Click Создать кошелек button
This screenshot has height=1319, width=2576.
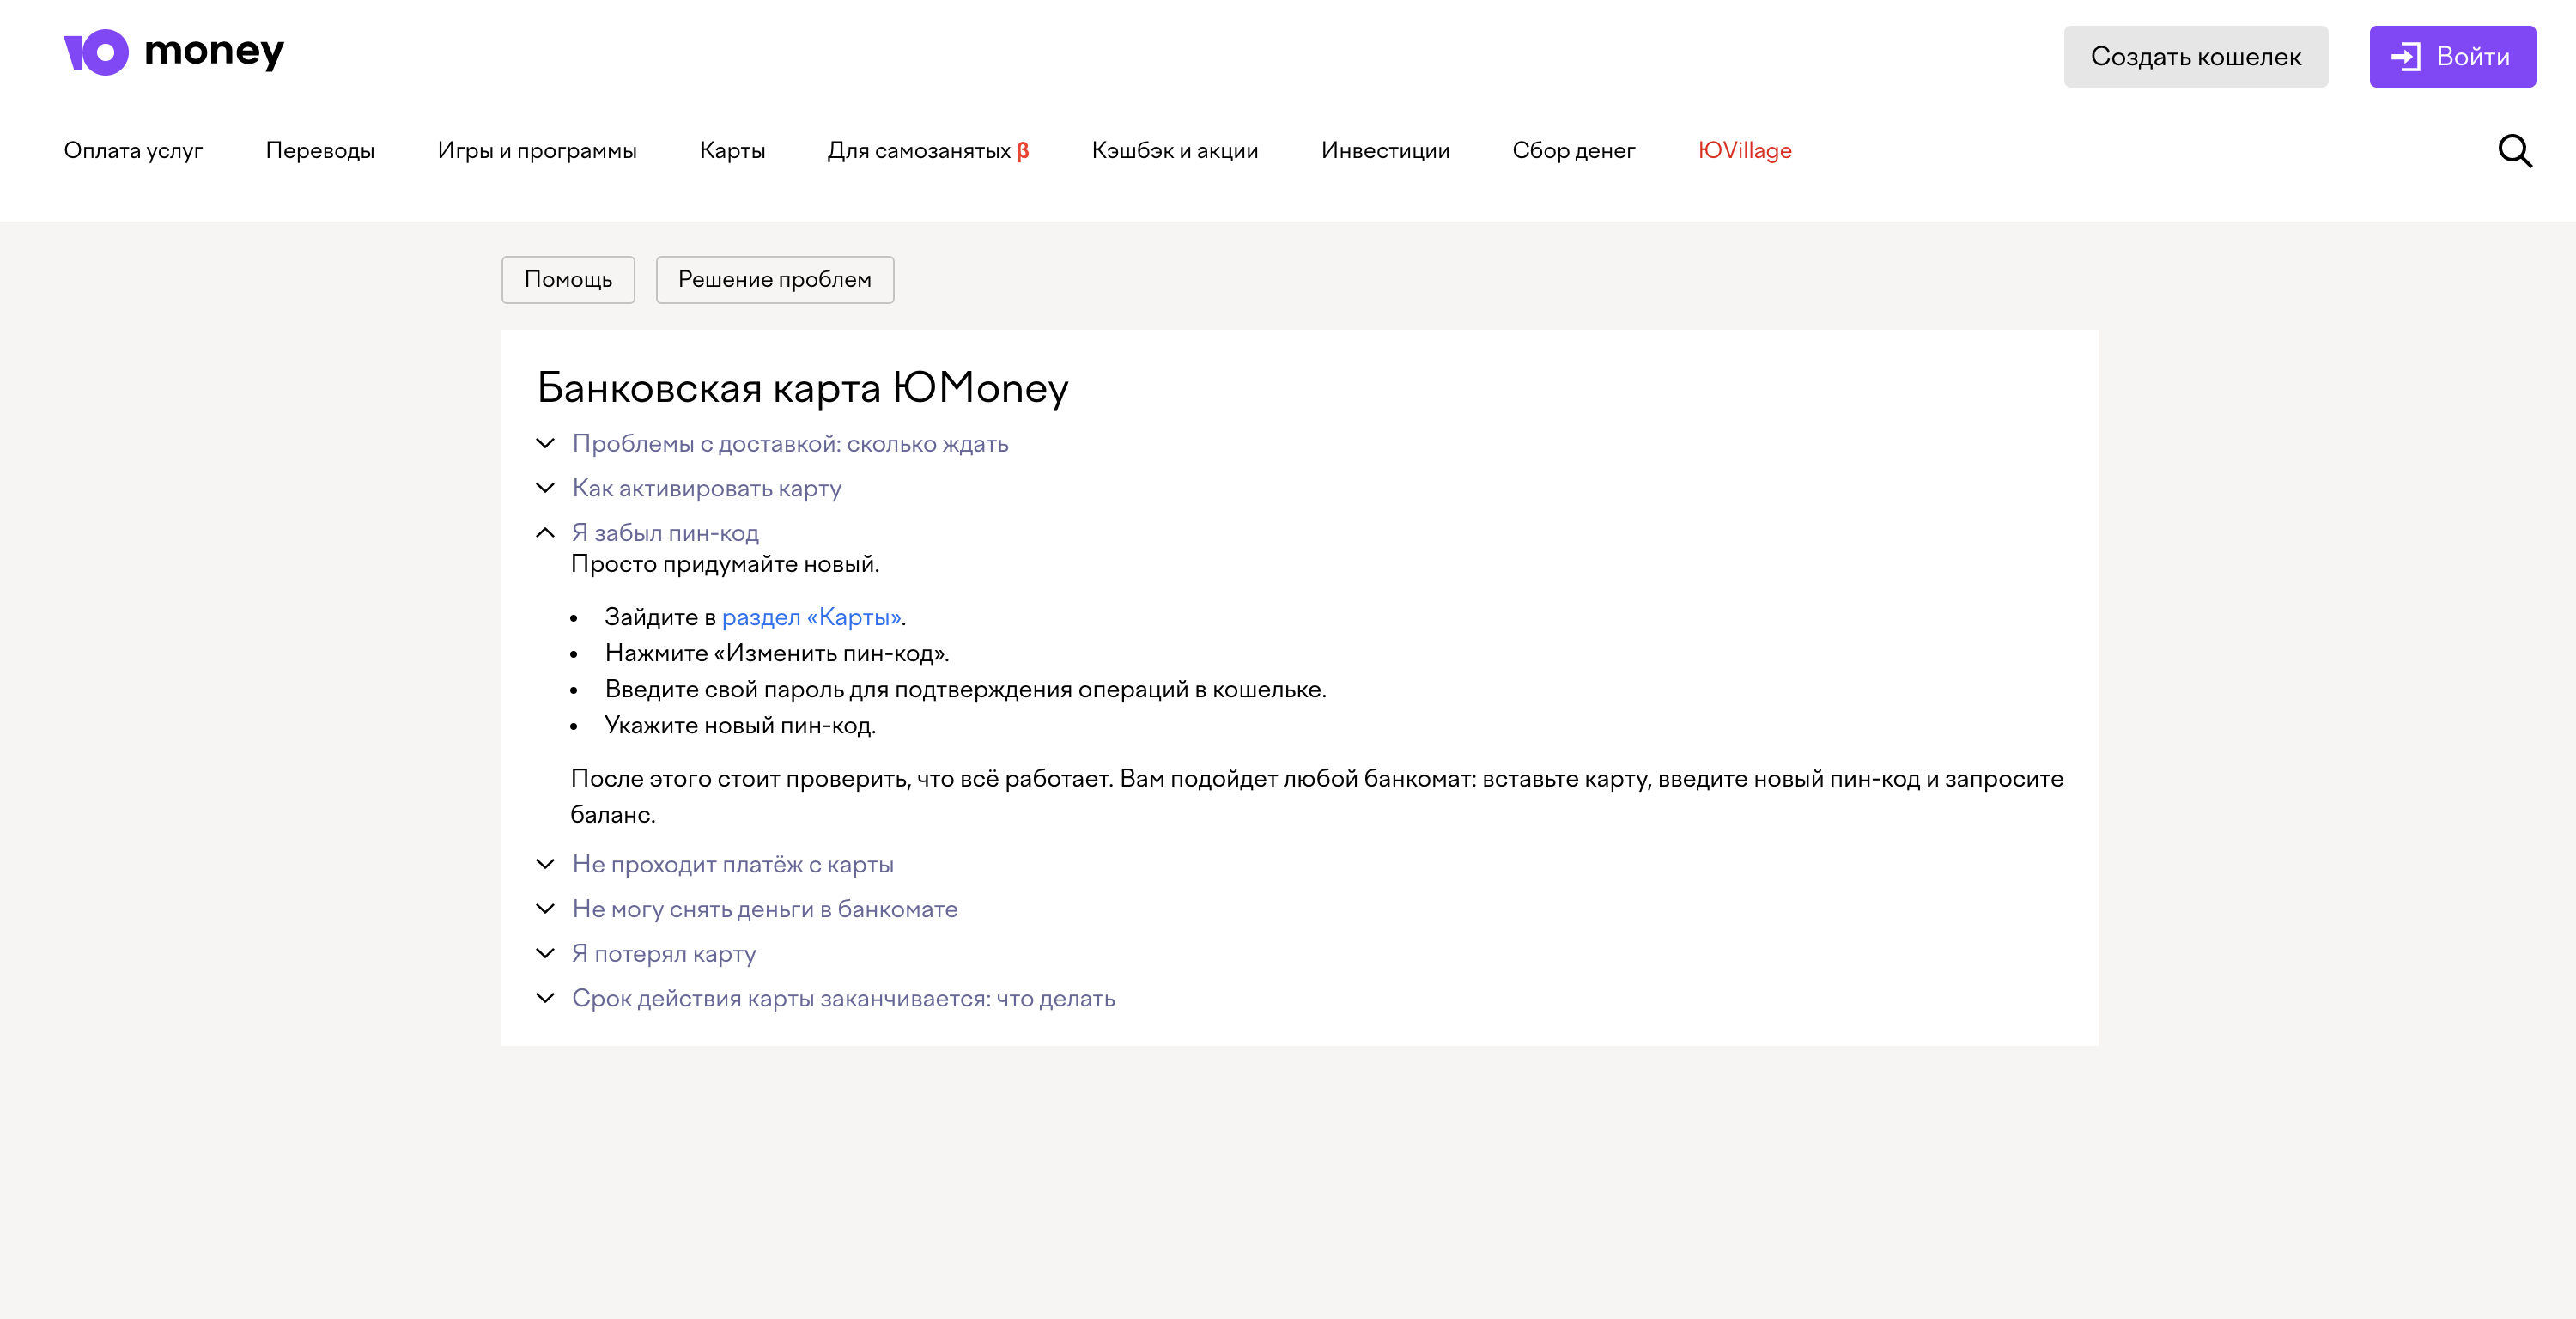click(x=2195, y=57)
